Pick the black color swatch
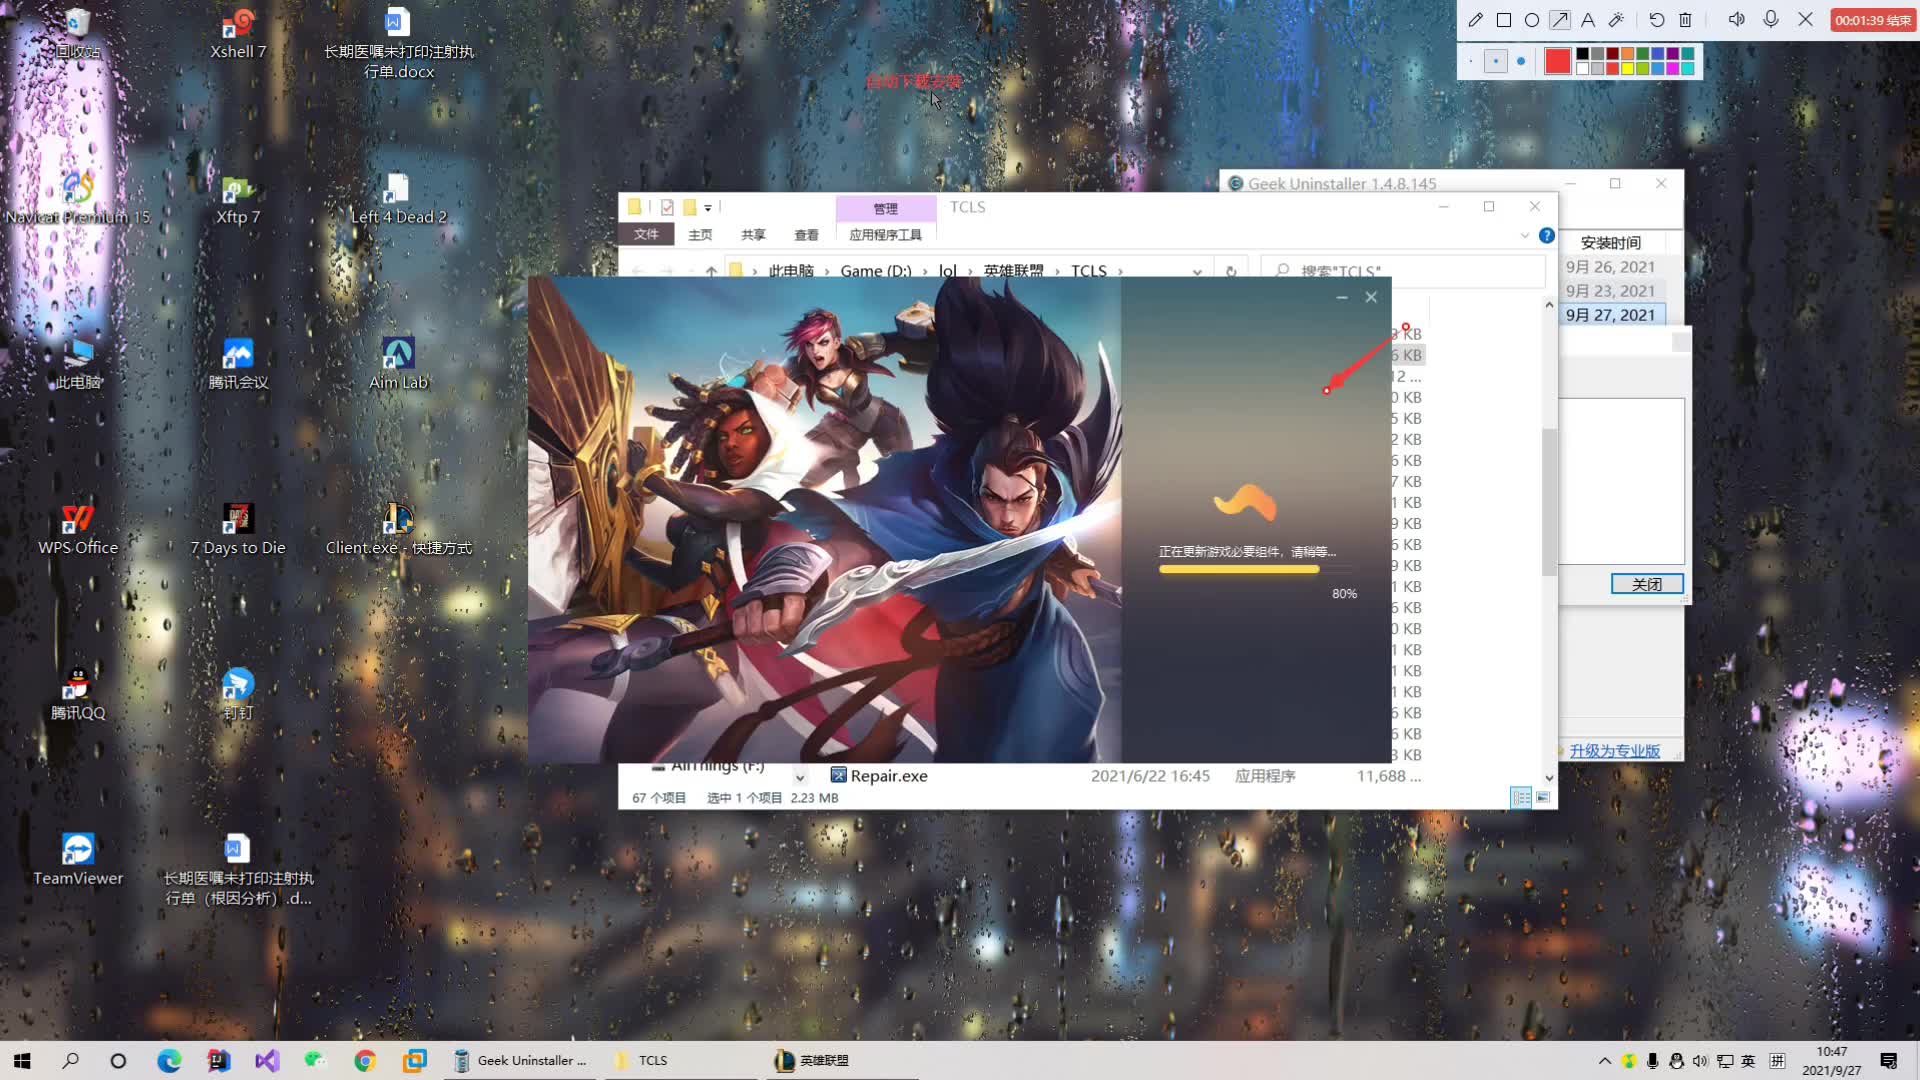Screen dimensions: 1920x1080 tap(1582, 54)
